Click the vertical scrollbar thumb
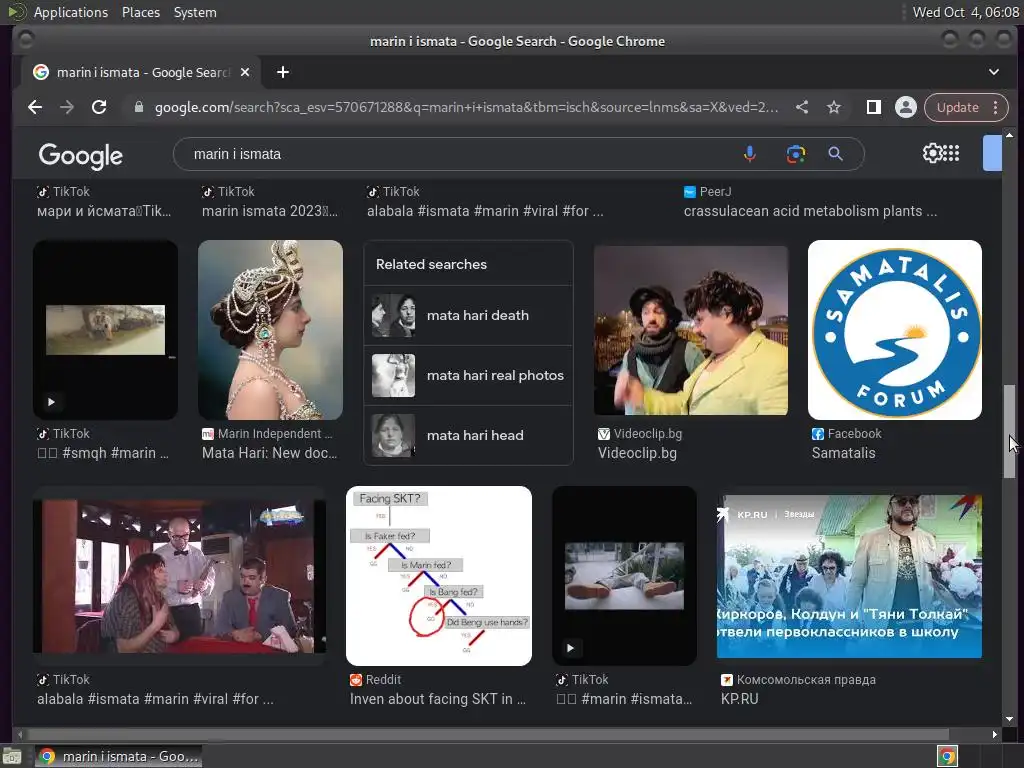 (1010, 431)
